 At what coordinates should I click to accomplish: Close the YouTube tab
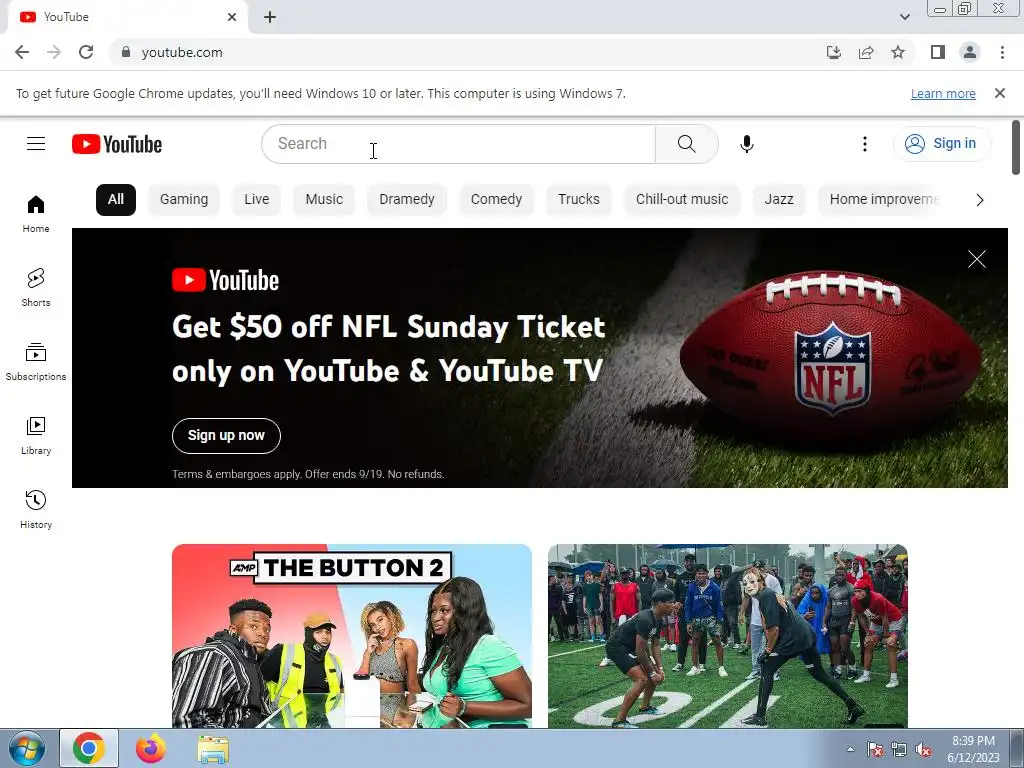click(232, 17)
